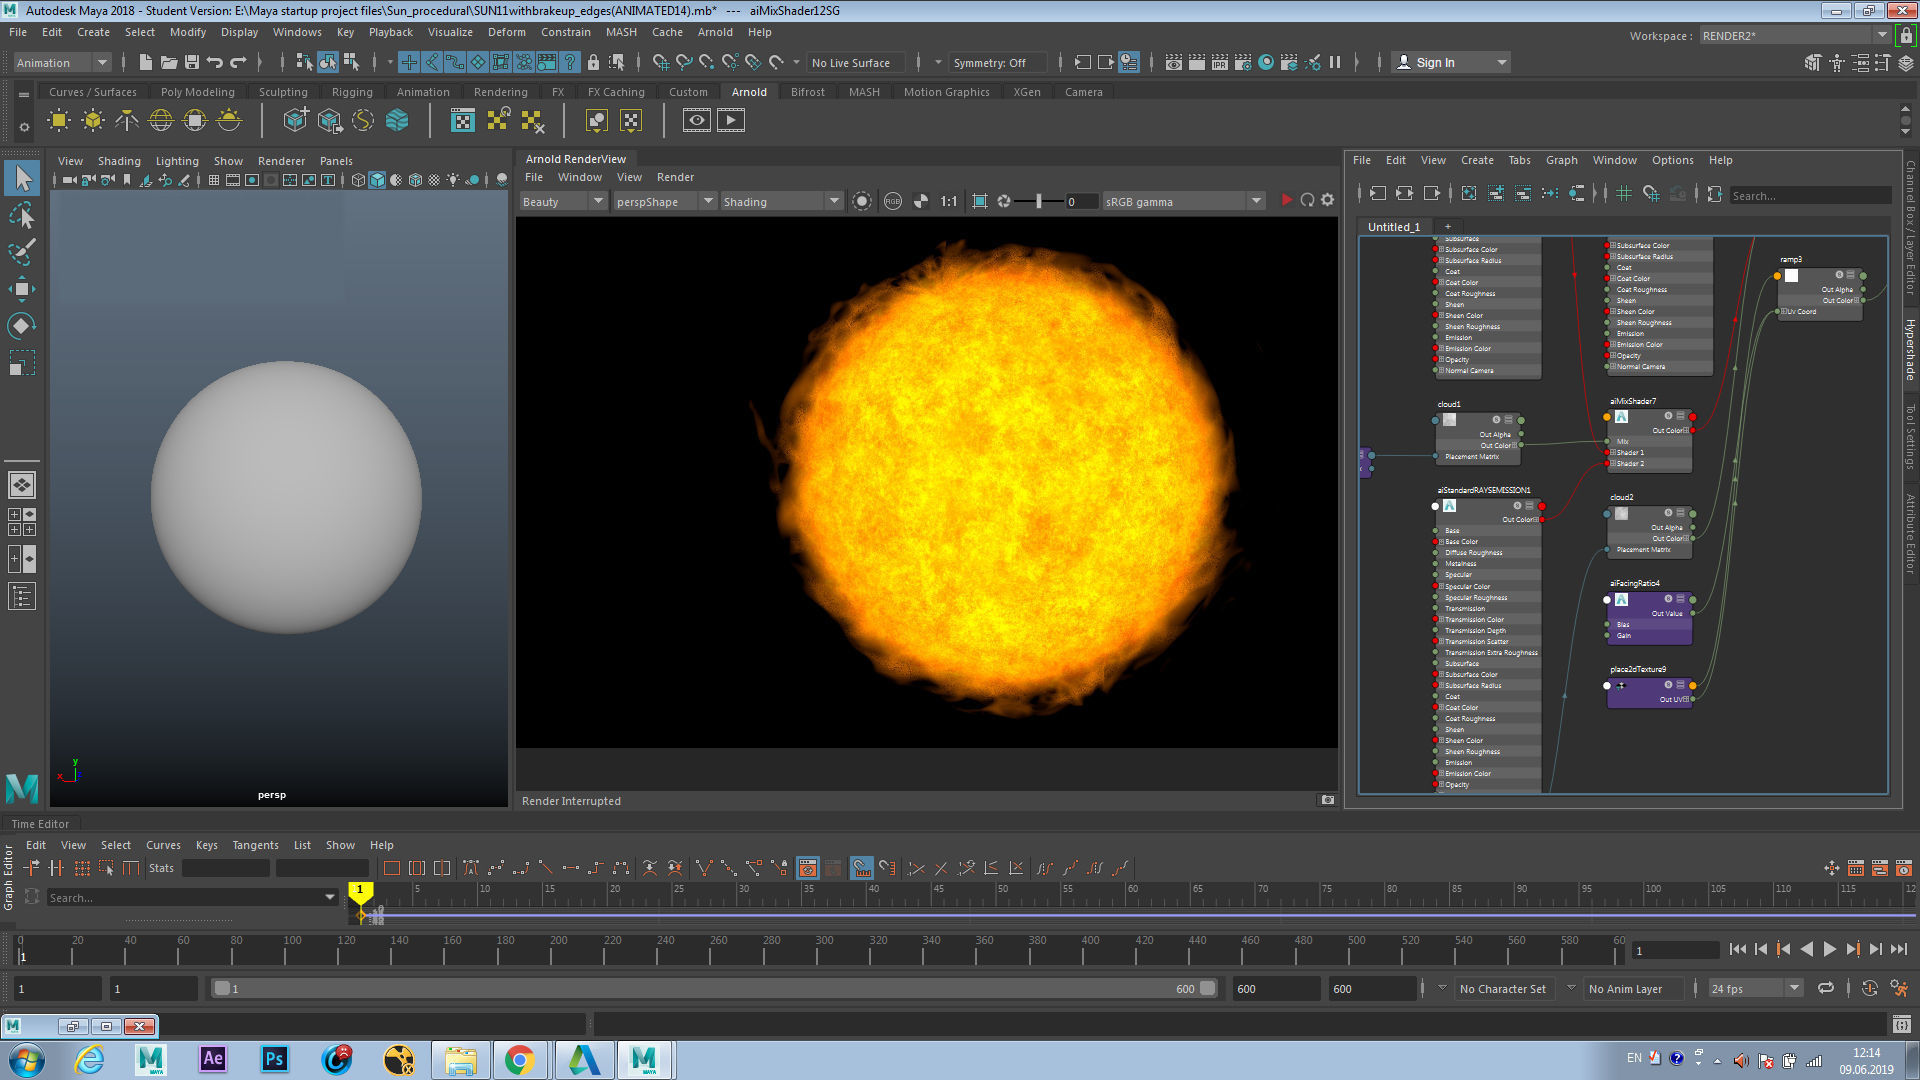The width and height of the screenshot is (1920, 1080).
Task: Open the Arnold main menu
Action: (715, 32)
